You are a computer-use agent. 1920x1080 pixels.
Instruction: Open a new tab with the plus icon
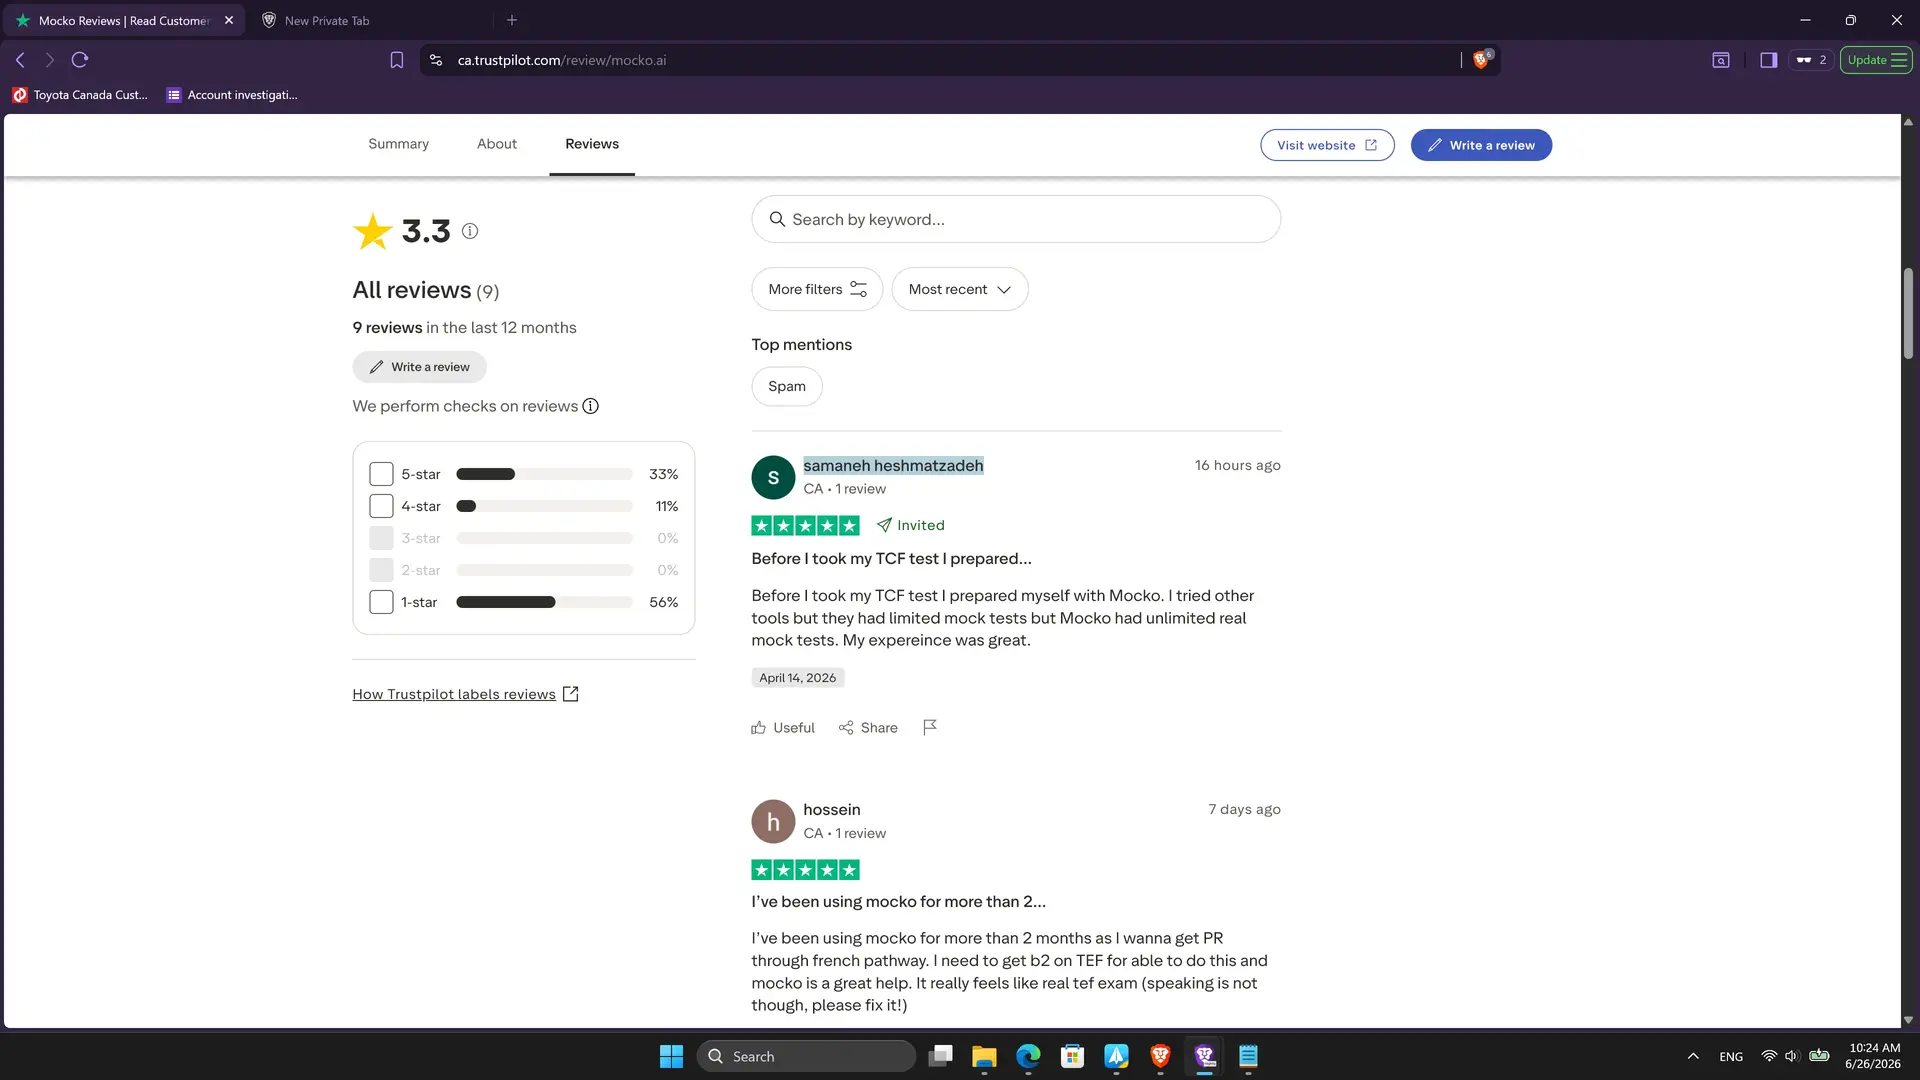[512, 20]
